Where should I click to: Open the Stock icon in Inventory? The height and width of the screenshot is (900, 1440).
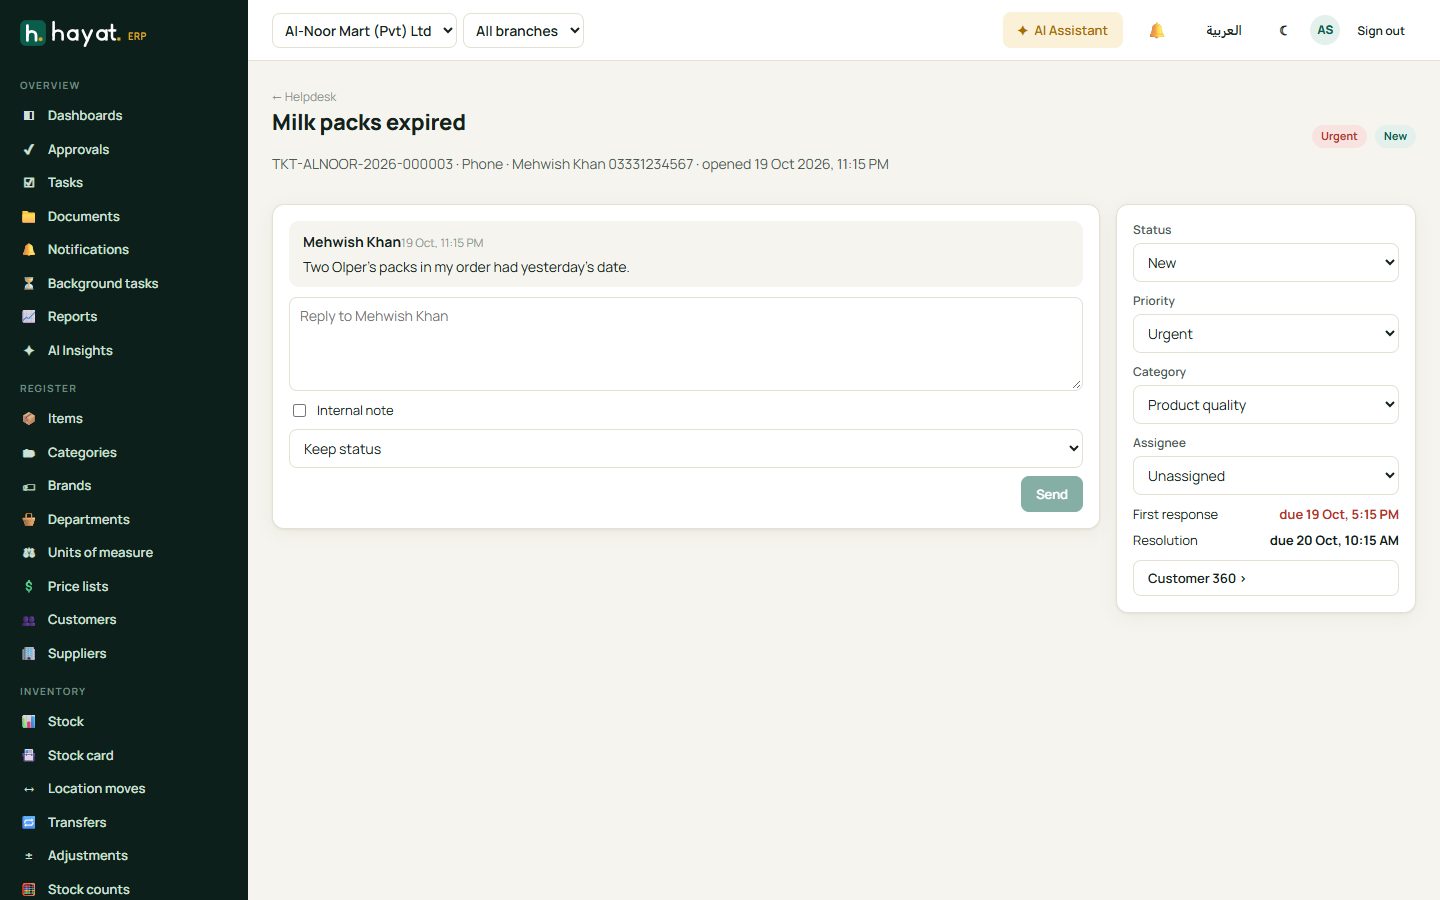coord(29,722)
